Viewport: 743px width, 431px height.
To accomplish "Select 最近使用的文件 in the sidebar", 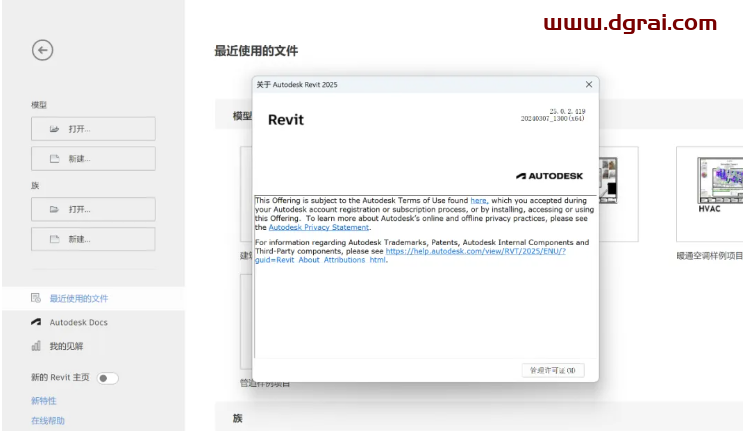I will (x=93, y=298).
